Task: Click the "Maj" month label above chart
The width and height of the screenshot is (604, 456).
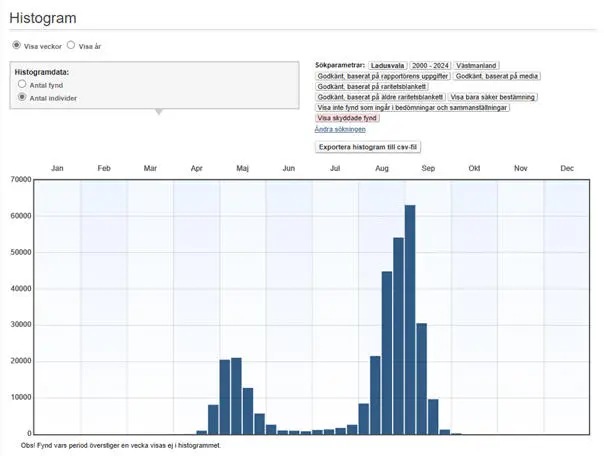Action: pos(242,168)
